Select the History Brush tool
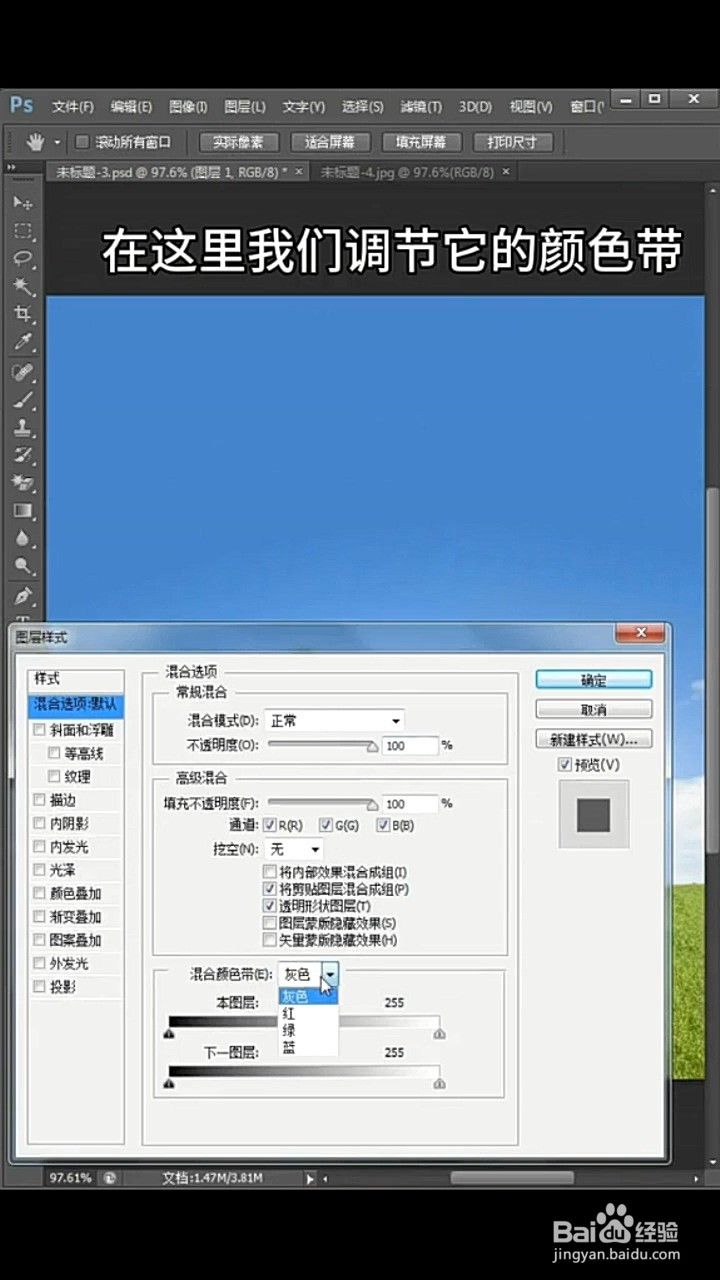 tap(22, 455)
